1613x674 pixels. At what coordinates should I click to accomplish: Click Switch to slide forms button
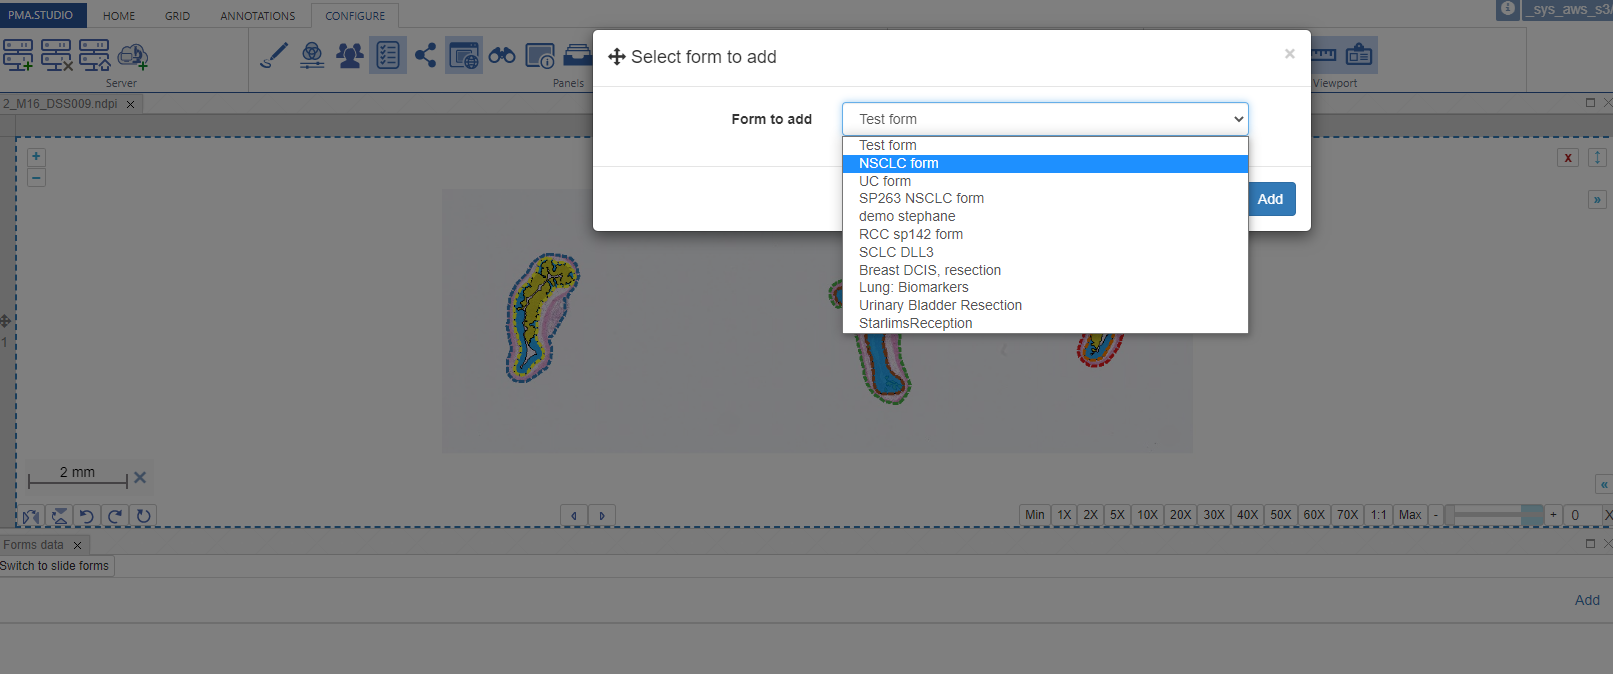point(55,566)
